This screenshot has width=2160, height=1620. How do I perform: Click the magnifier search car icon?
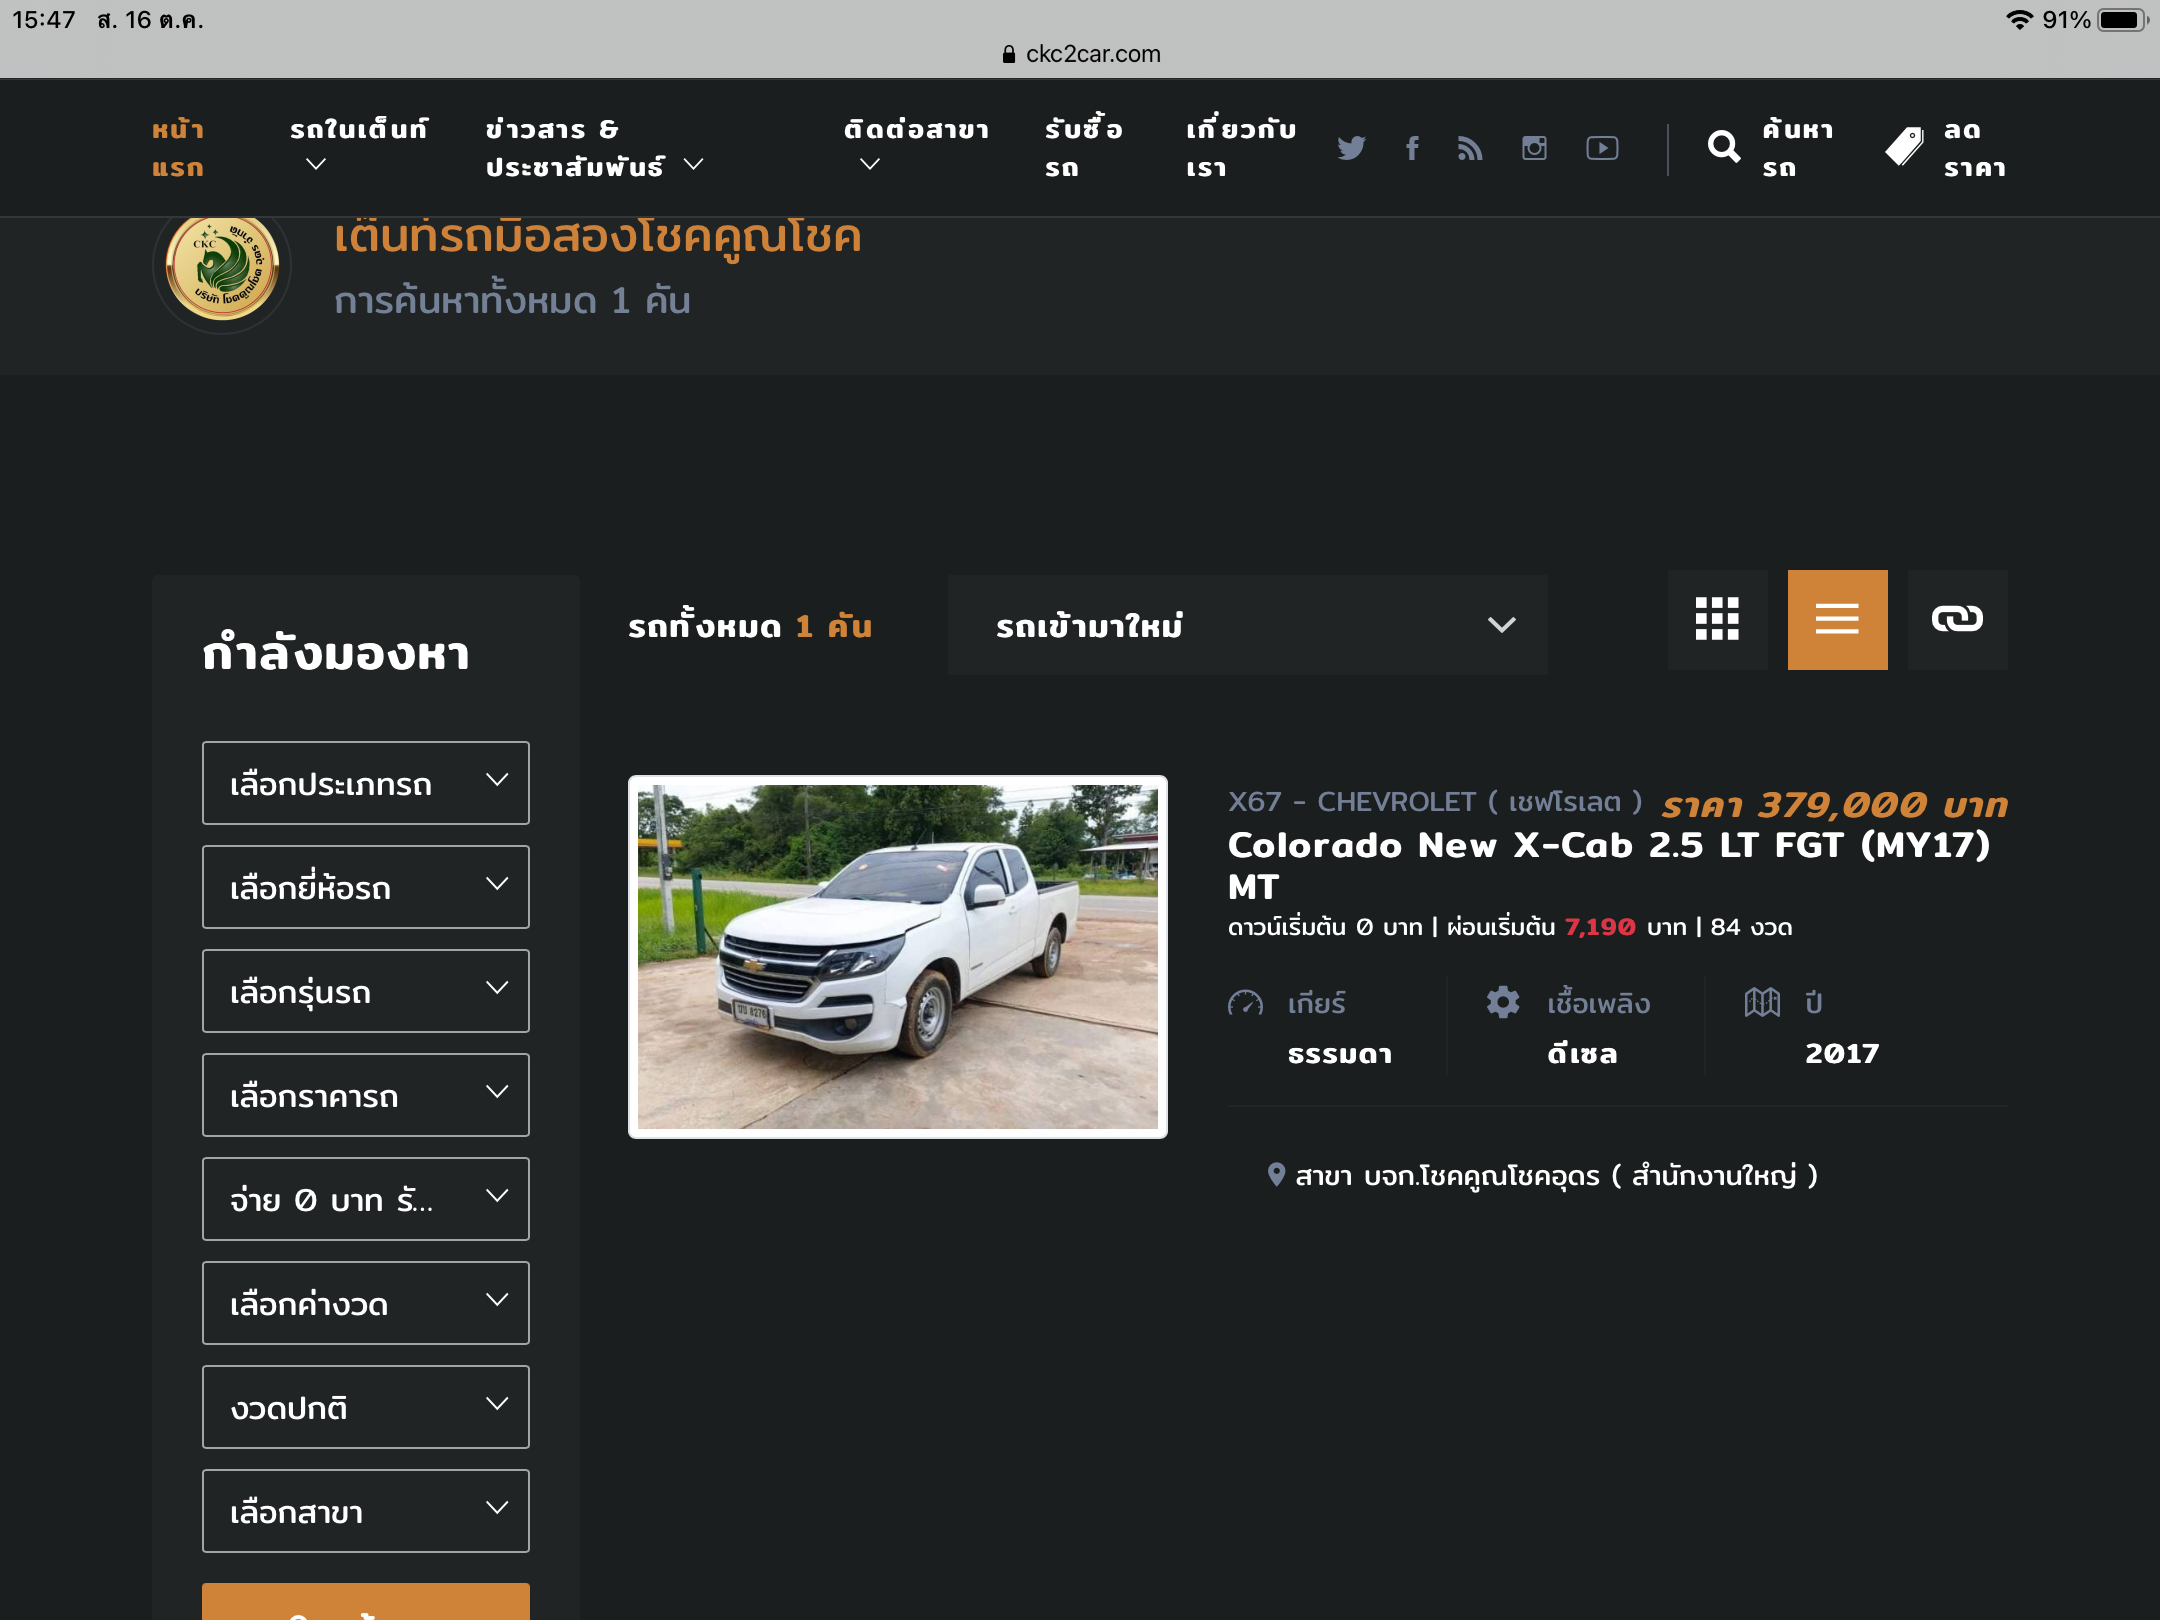pyautogui.click(x=1723, y=148)
